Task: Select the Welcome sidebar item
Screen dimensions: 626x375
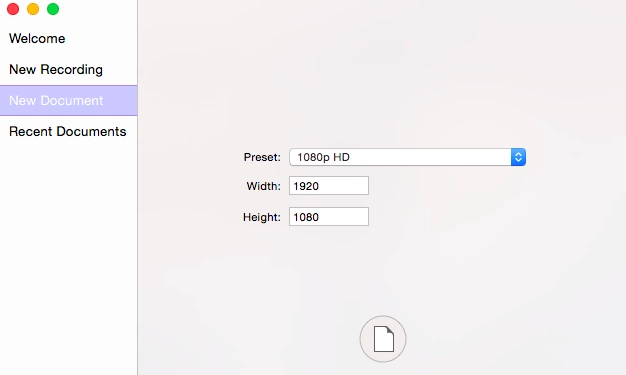Action: (x=68, y=38)
